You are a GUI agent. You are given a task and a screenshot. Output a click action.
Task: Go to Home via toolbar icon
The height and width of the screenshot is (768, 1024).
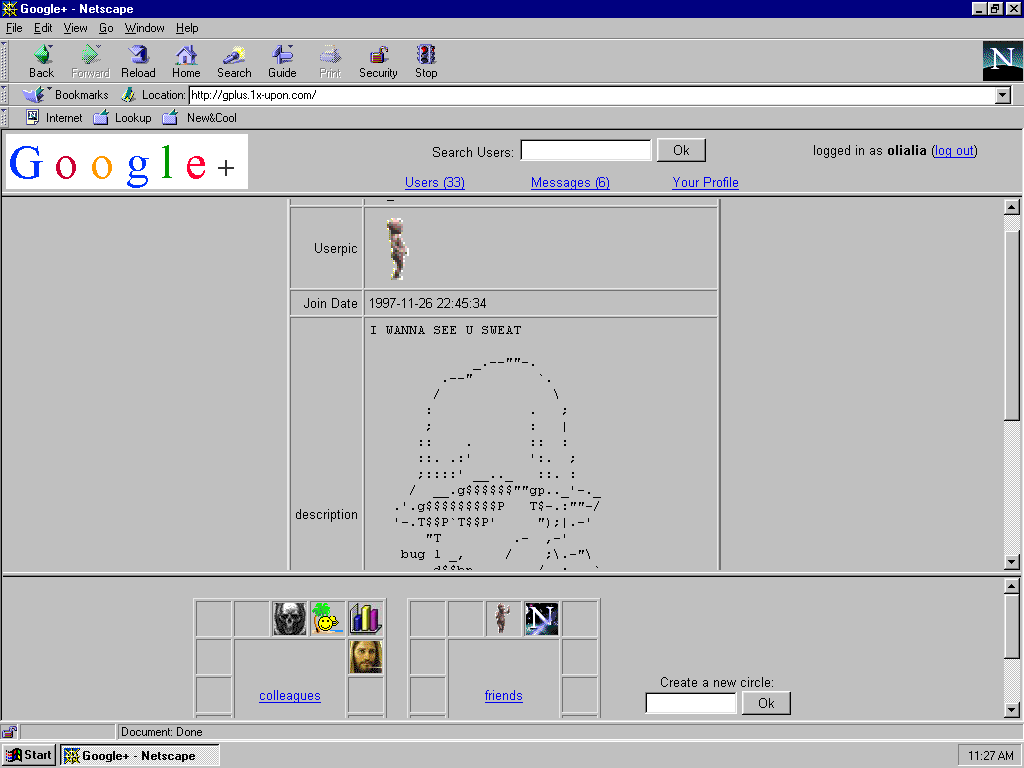click(186, 61)
